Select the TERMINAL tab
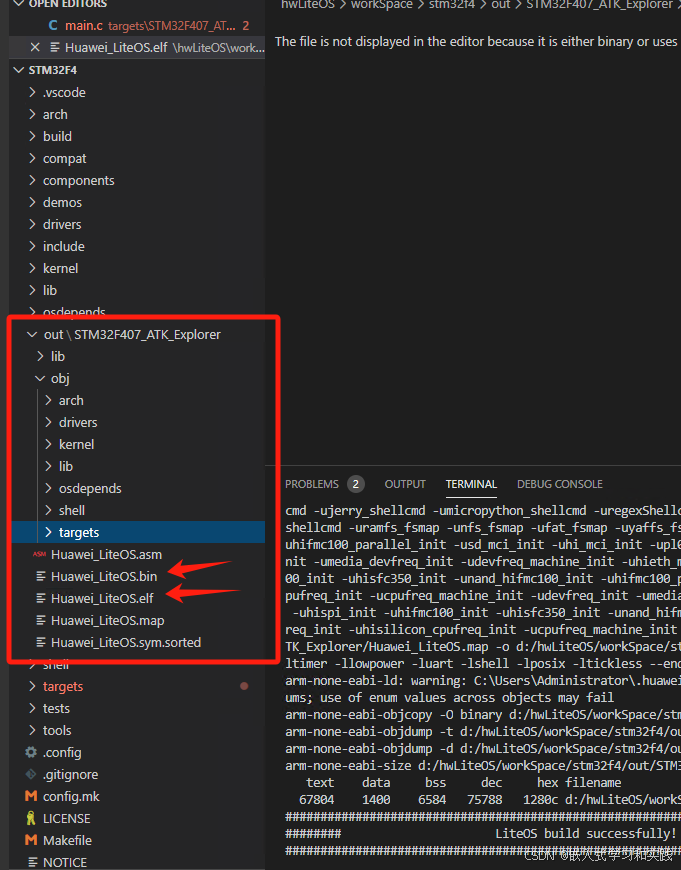The height and width of the screenshot is (870, 681). tap(471, 484)
